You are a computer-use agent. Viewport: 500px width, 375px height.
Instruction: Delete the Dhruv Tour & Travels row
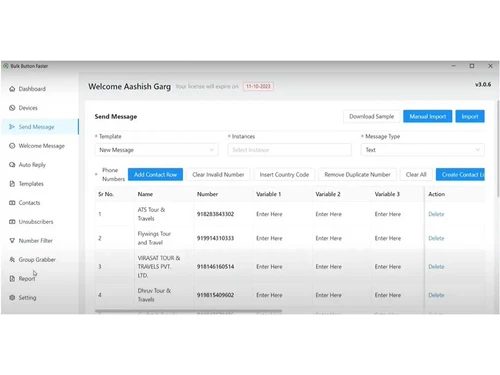click(x=436, y=295)
